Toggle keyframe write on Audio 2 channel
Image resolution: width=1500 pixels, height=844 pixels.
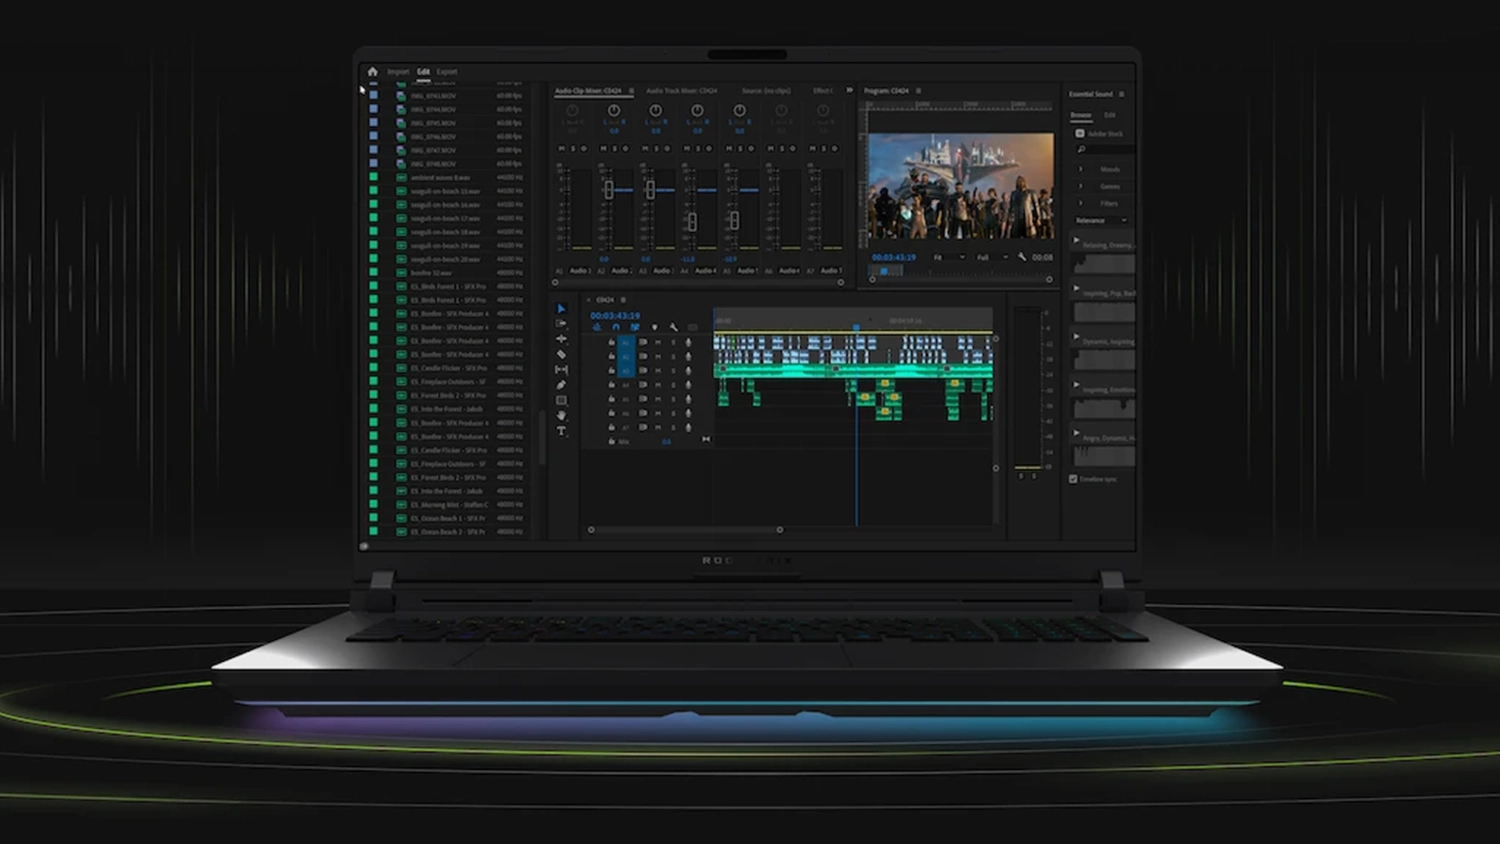626,148
